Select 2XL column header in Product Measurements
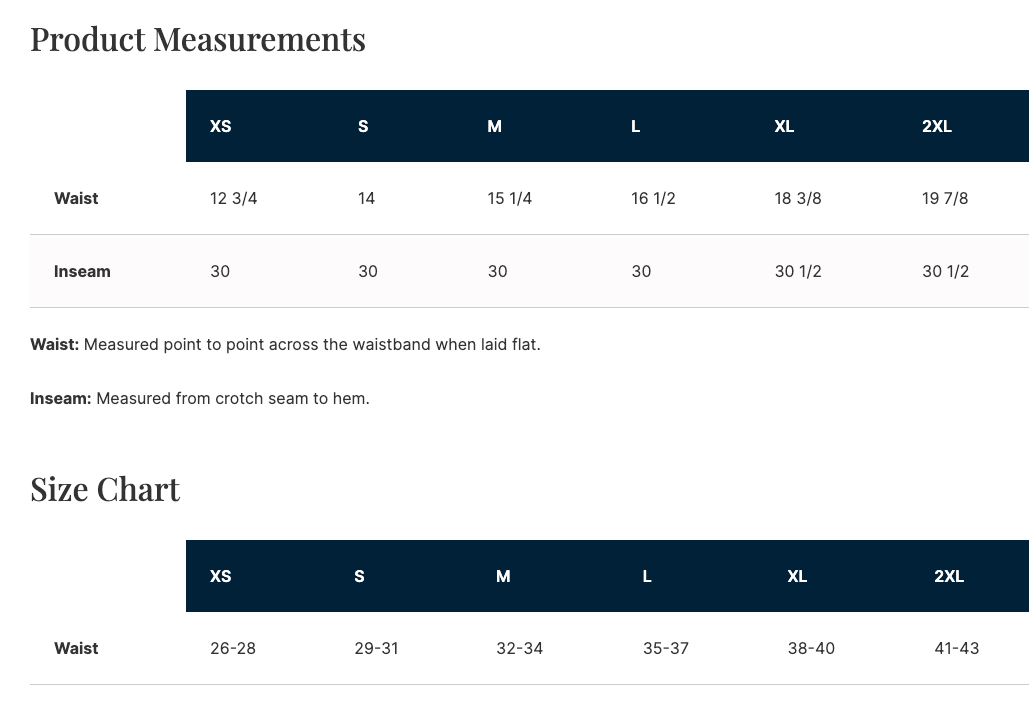Viewport: 1029px width, 717px height. pyautogui.click(x=937, y=126)
